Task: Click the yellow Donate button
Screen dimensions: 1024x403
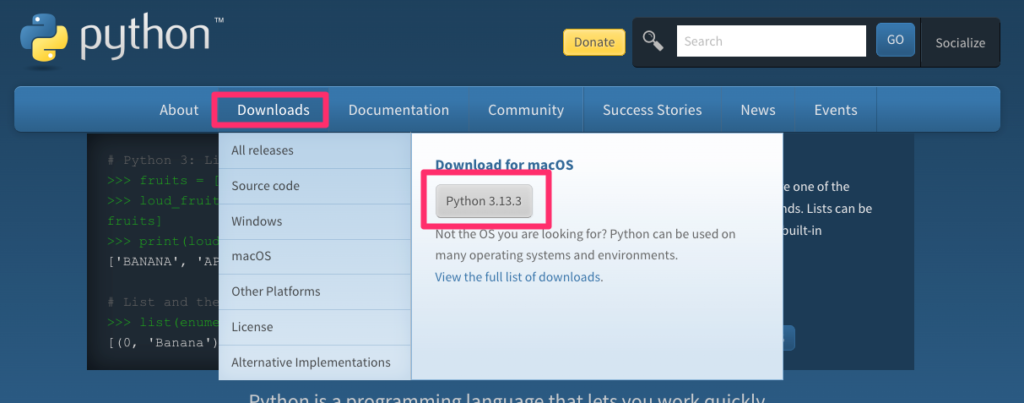Action: pos(594,42)
